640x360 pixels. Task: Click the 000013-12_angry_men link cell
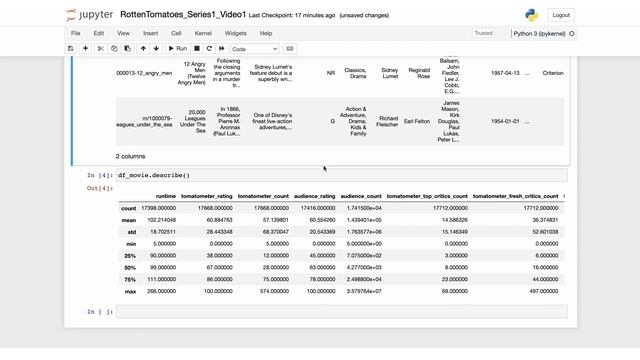point(144,73)
